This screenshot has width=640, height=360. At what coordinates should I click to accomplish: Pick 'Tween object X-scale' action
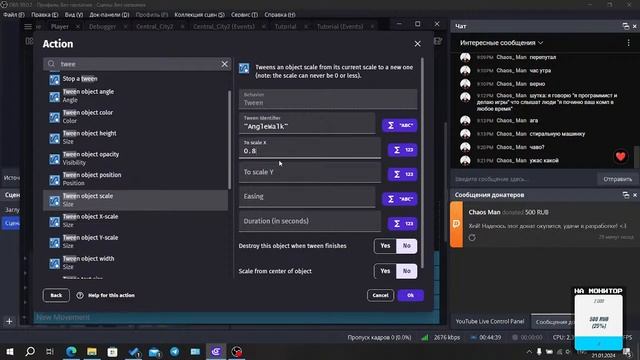coord(136,221)
